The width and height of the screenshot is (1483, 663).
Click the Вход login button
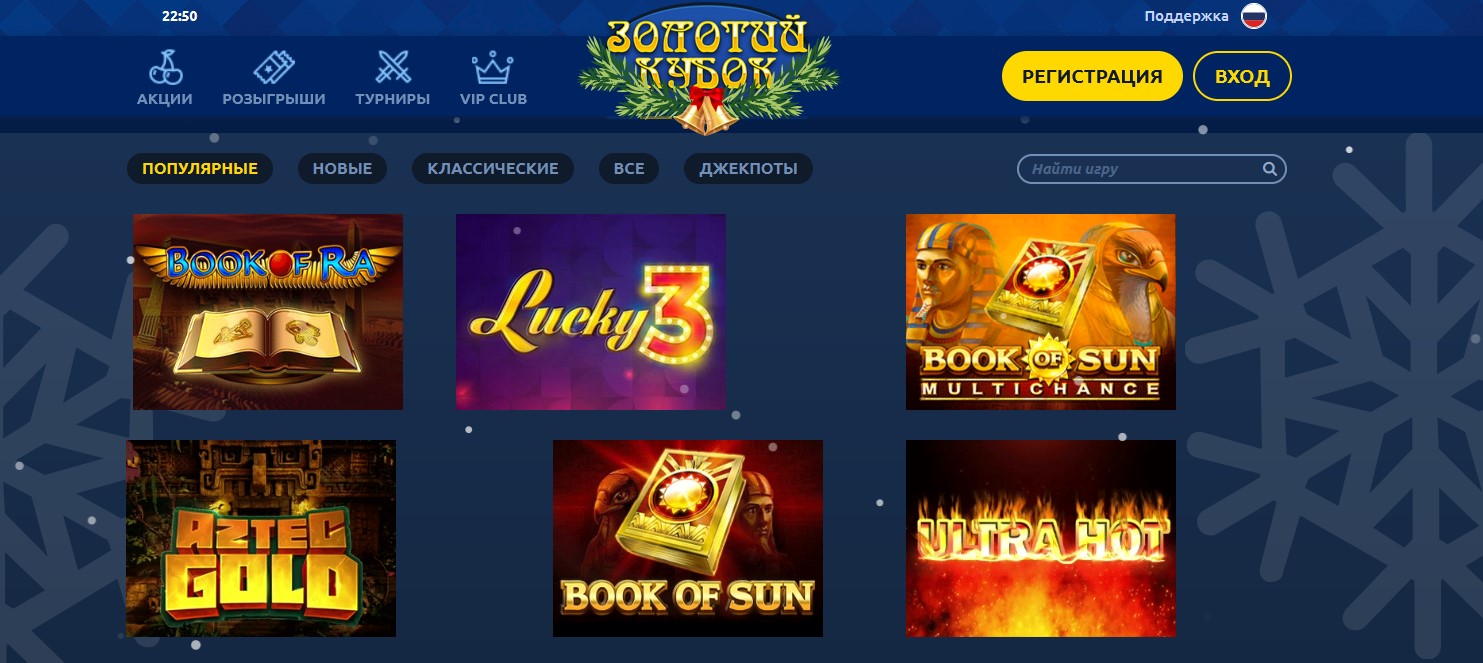[x=1242, y=77]
